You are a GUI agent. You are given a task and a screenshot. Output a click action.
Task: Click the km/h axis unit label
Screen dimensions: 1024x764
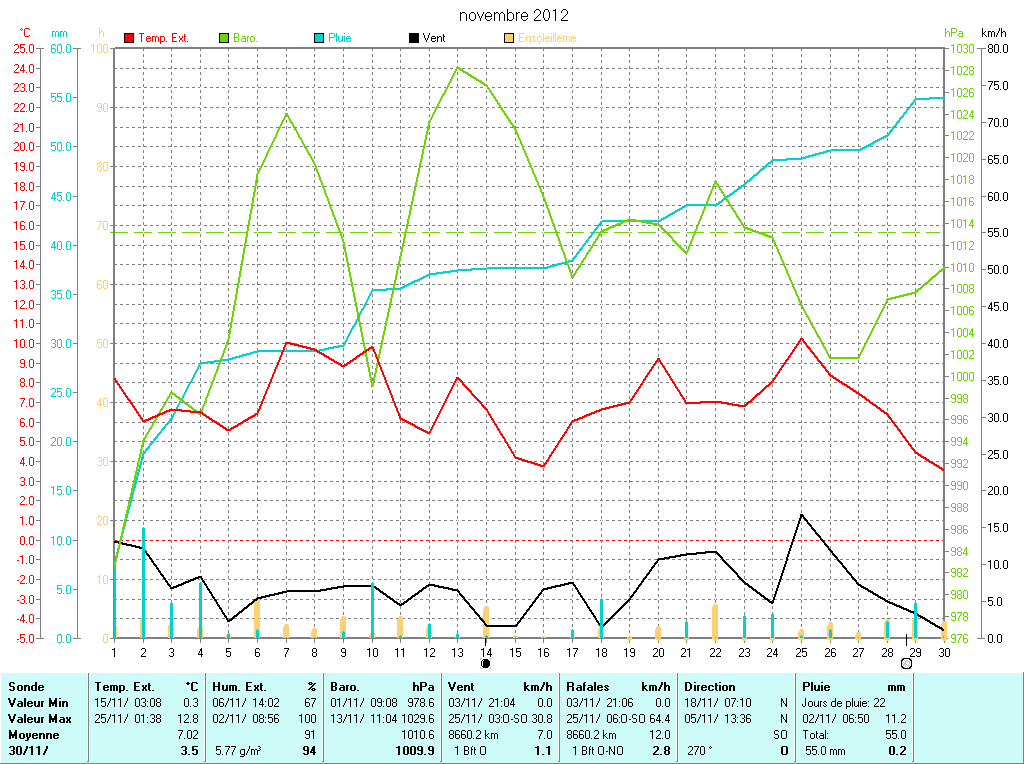coord(994,33)
